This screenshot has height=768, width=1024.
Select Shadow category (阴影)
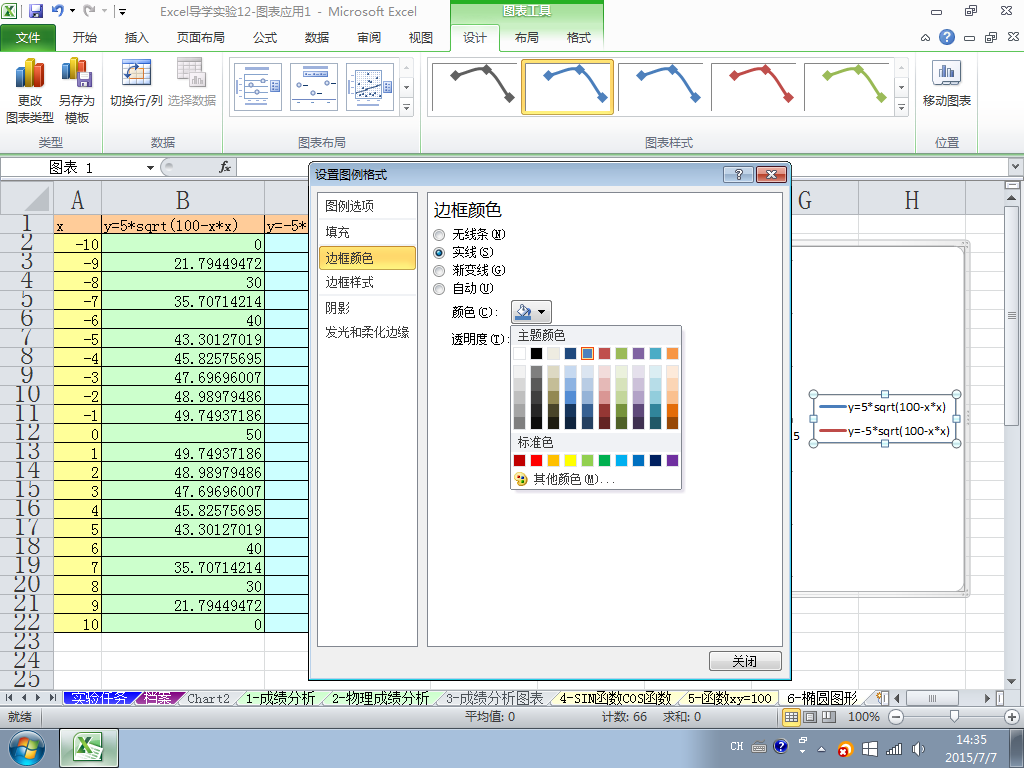pos(367,308)
